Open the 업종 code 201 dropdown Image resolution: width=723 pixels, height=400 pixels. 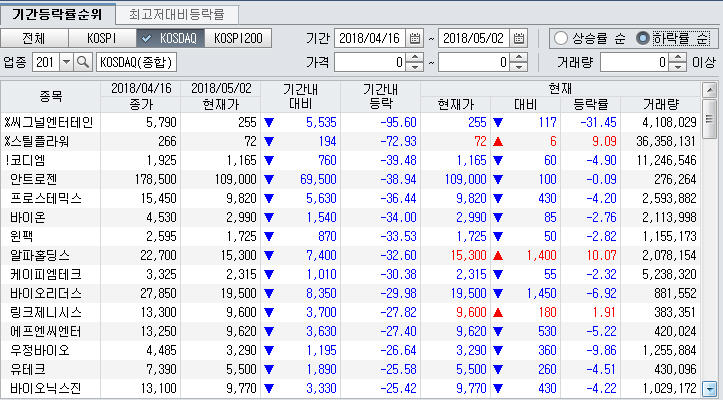[x=66, y=62]
